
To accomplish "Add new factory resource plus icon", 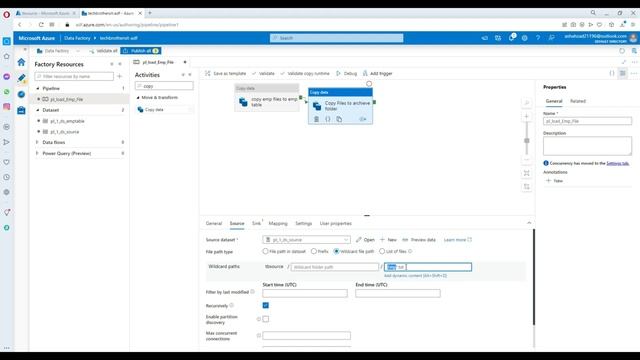I will pos(120,76).
